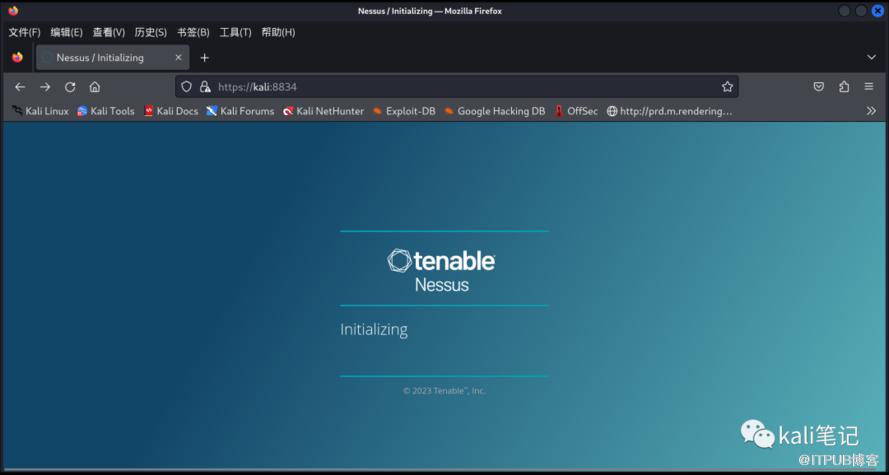Open a new tab with plus button
The height and width of the screenshot is (475, 889).
pos(205,58)
